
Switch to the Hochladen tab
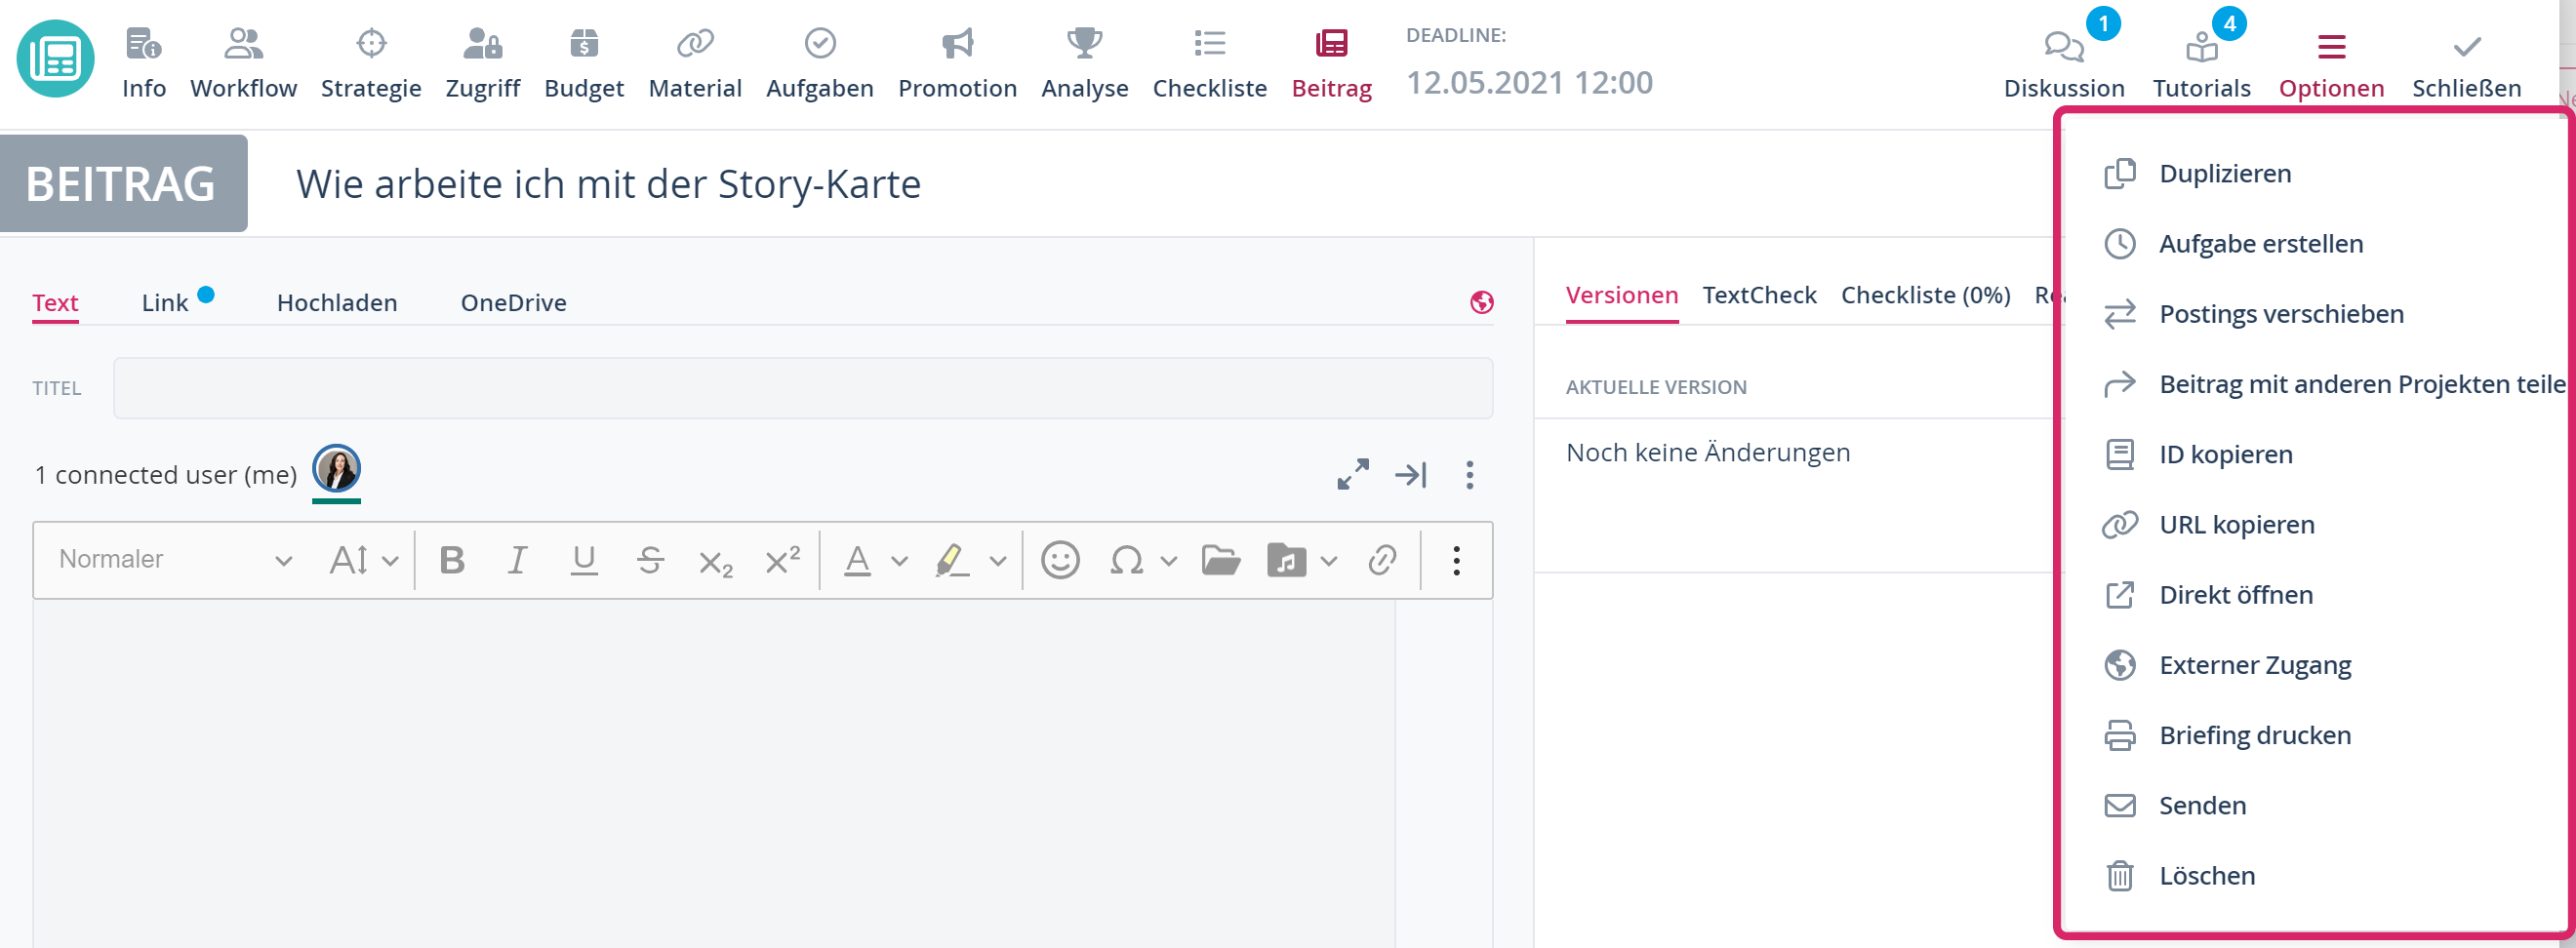(x=337, y=303)
